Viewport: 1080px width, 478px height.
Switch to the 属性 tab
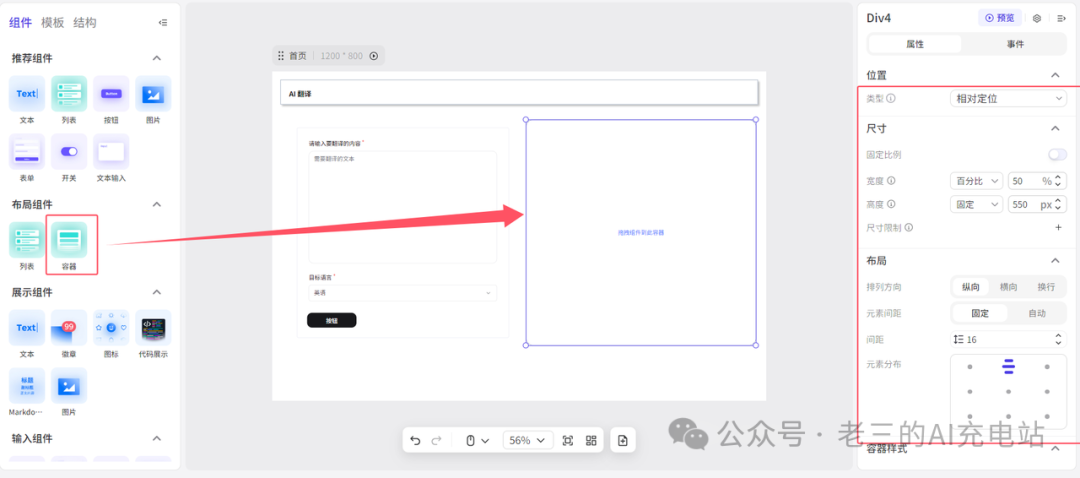pos(915,44)
